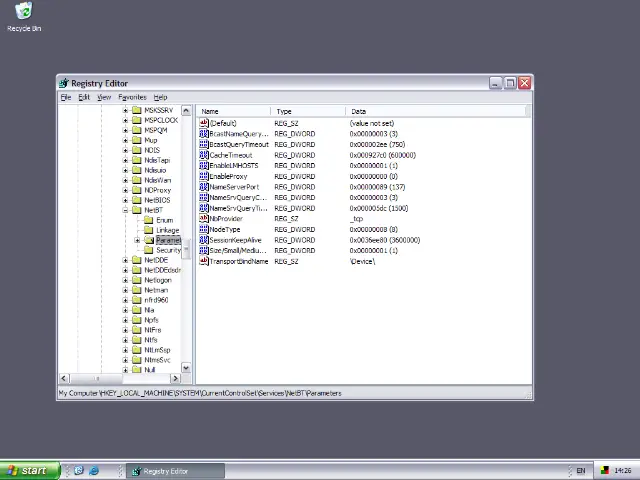
Task: Click the 0x000927c0 (600000) data cell
Action: [382, 155]
